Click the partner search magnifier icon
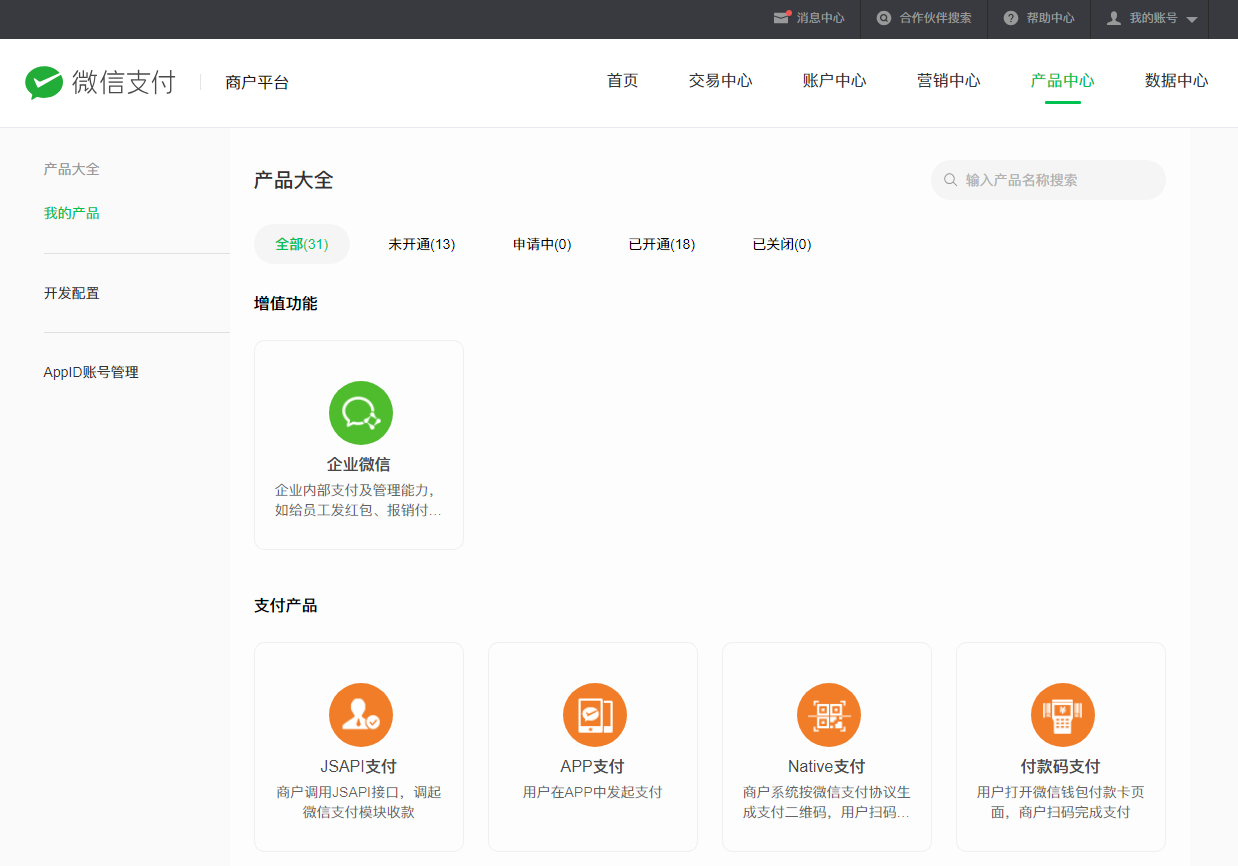The height and width of the screenshot is (866, 1238). [x=884, y=18]
